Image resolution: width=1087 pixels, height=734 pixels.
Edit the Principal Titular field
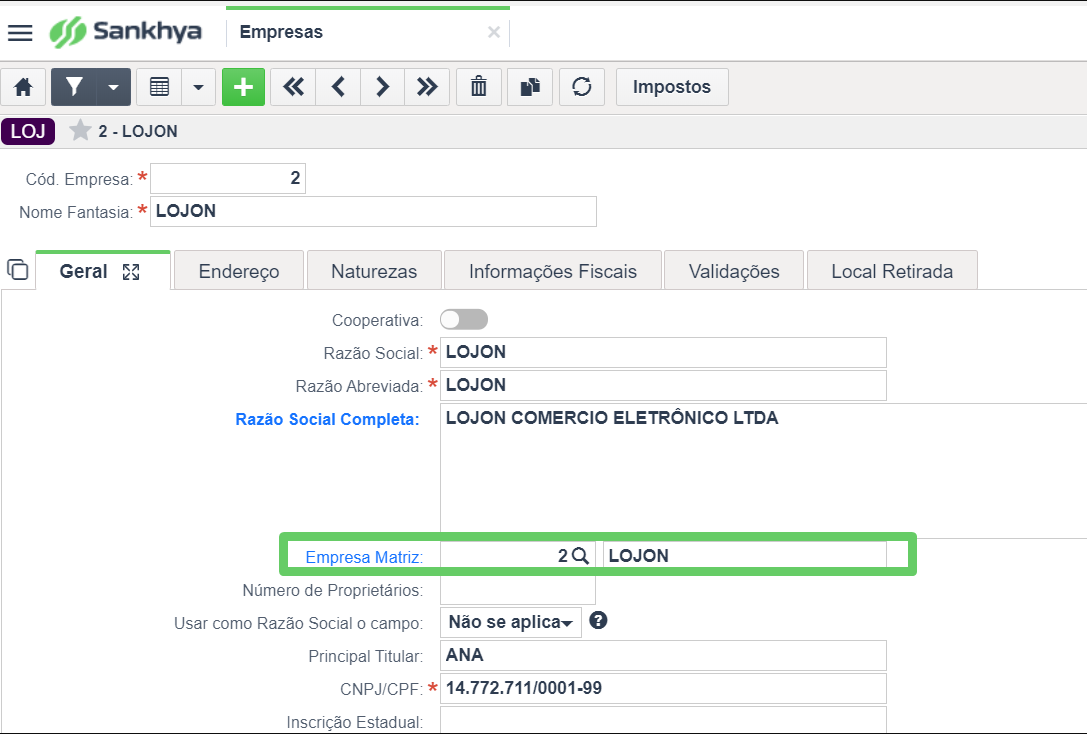click(x=663, y=656)
